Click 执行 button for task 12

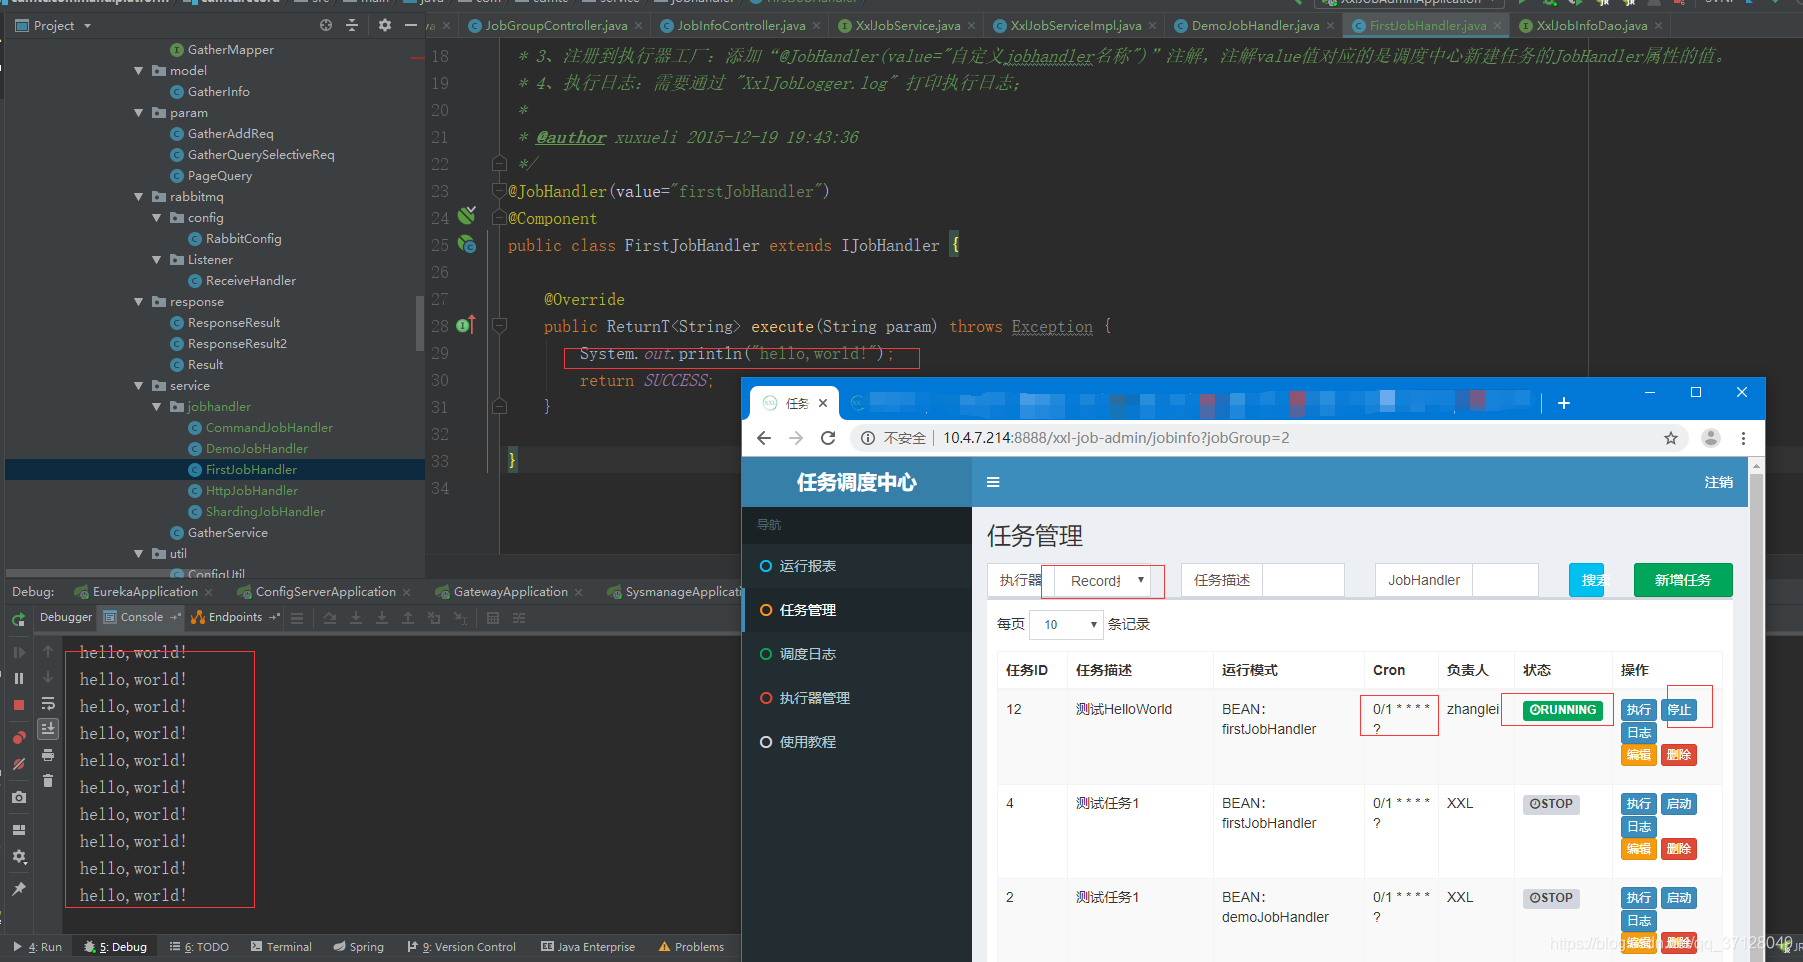click(1639, 710)
